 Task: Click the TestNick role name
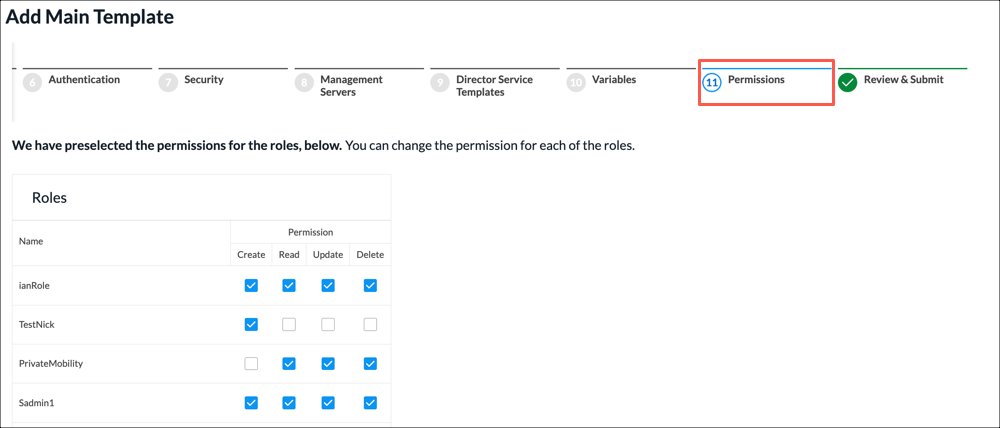37,325
